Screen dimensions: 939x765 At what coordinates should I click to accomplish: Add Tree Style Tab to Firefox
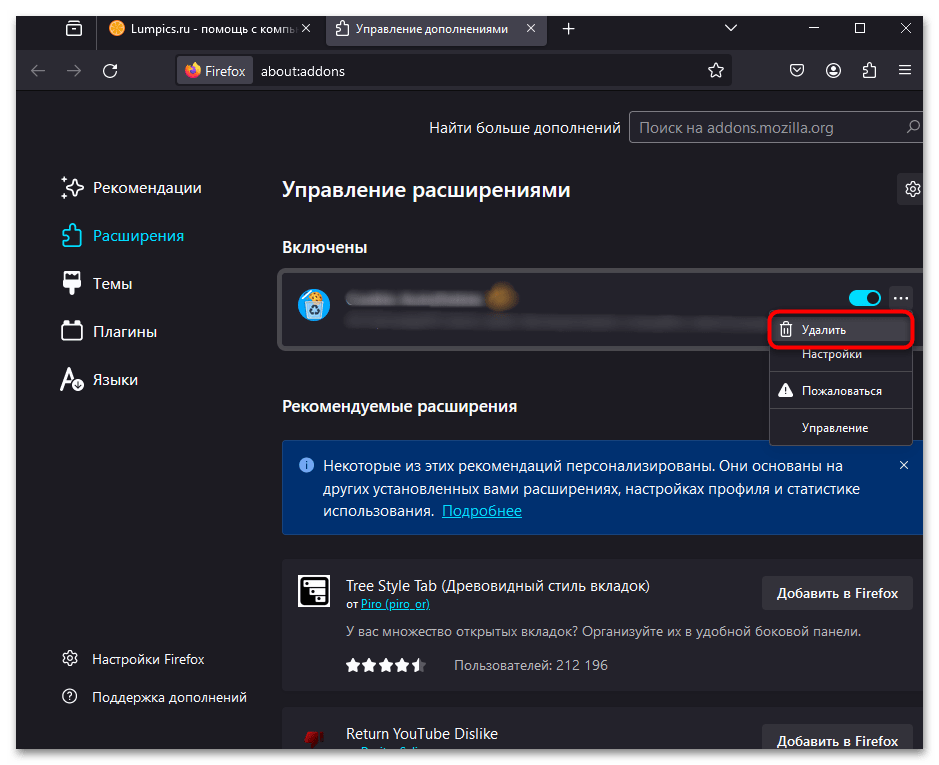click(837, 593)
